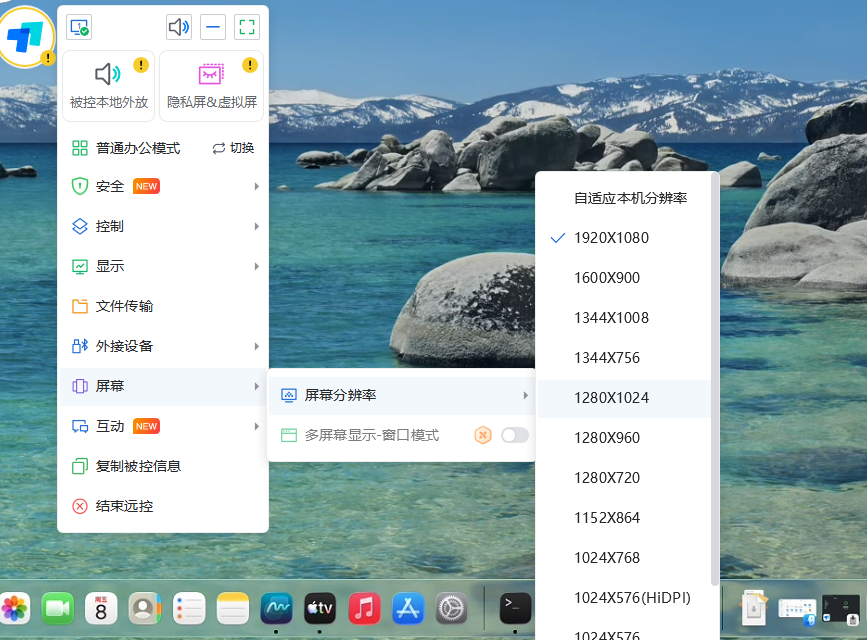The height and width of the screenshot is (640, 867).
Task: Click the orange premium badge beside 多屏幕显示
Action: (x=483, y=435)
